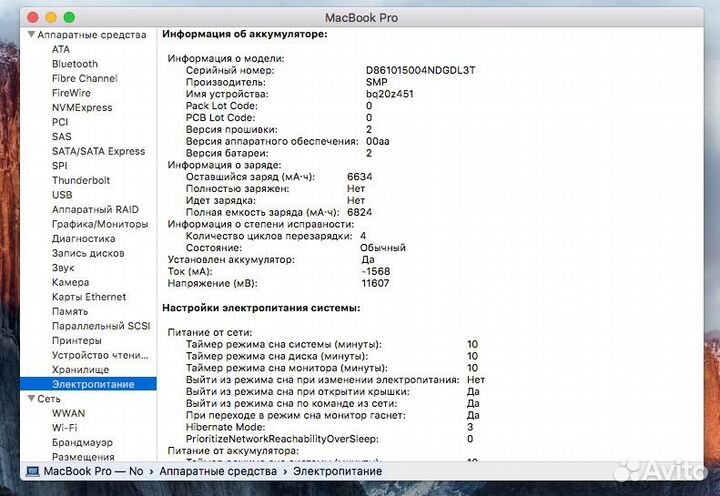Select Камера in the sidebar
The image size is (720, 496).
(70, 282)
